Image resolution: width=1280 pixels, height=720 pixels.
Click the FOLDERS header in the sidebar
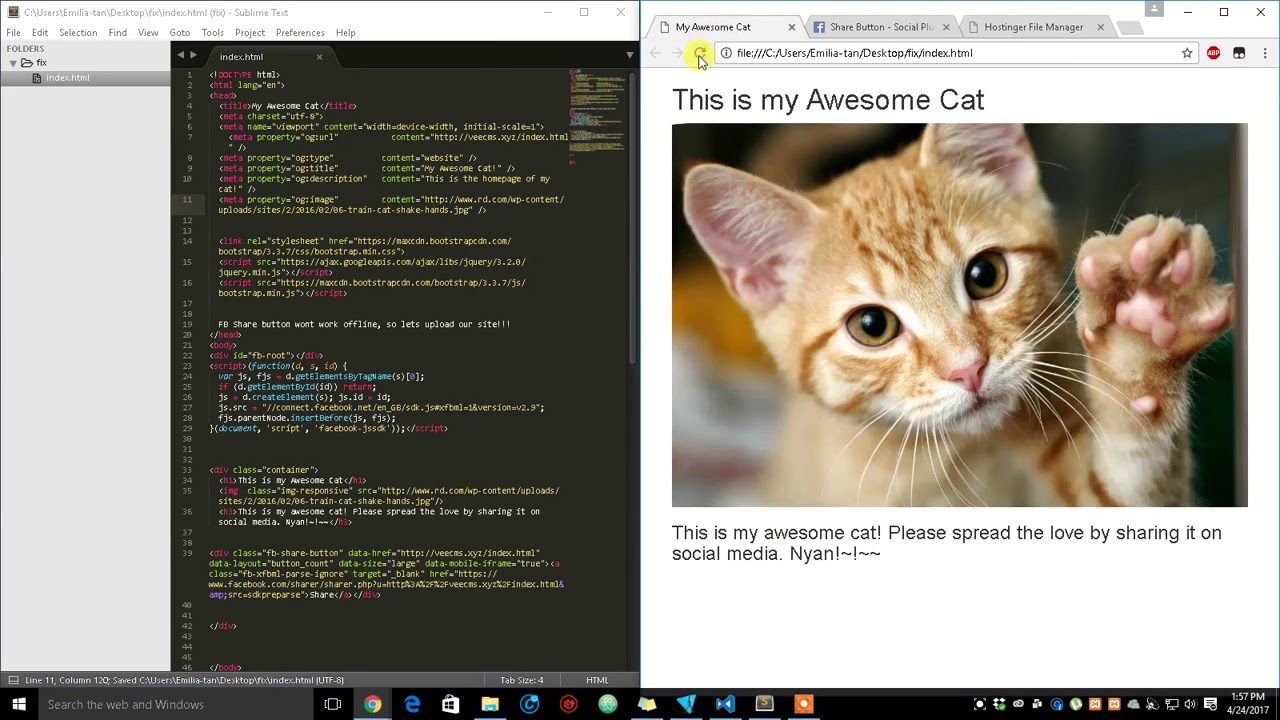click(25, 48)
